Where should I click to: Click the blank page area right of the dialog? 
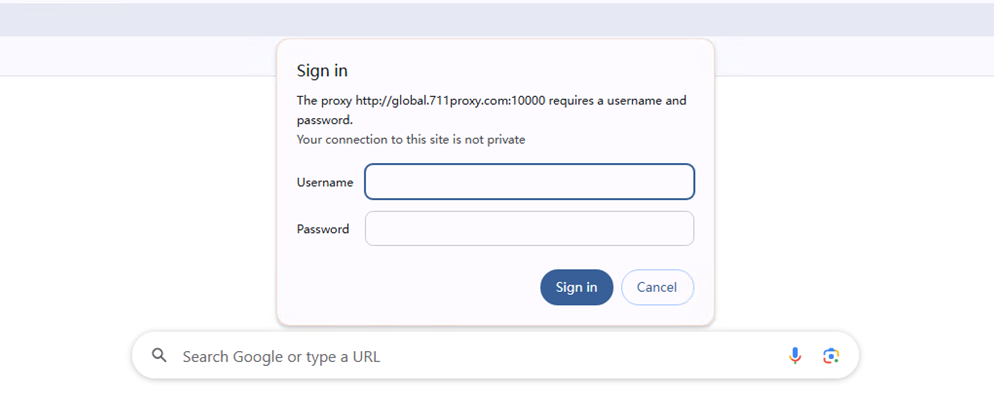850,200
